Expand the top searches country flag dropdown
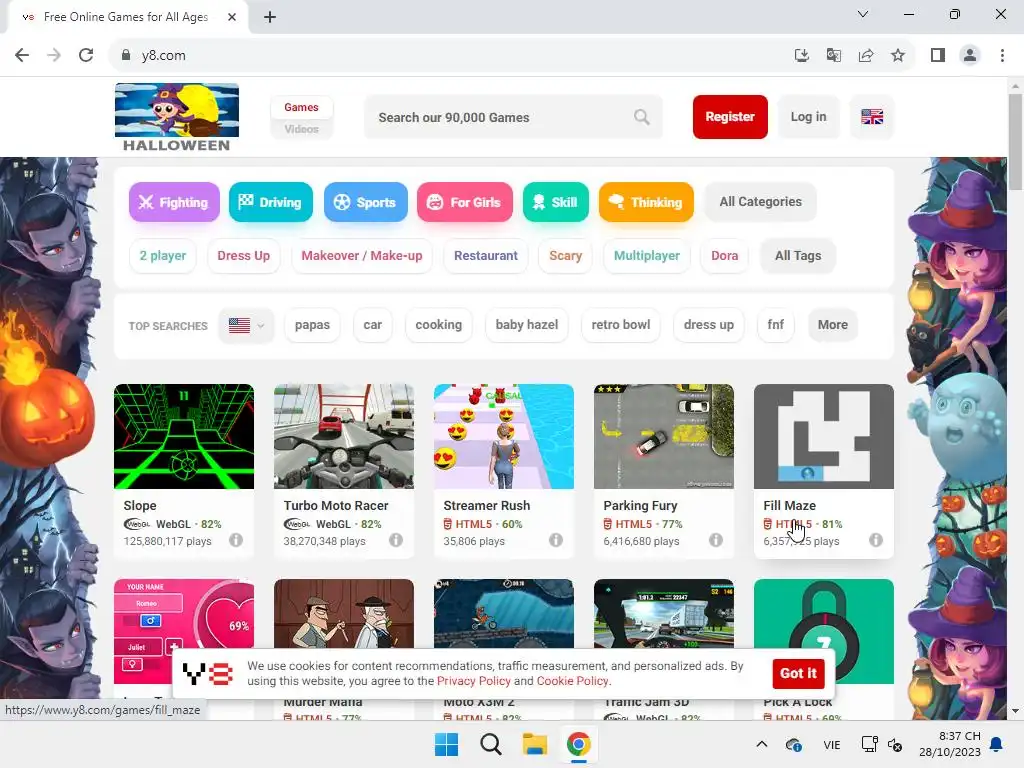 (246, 325)
